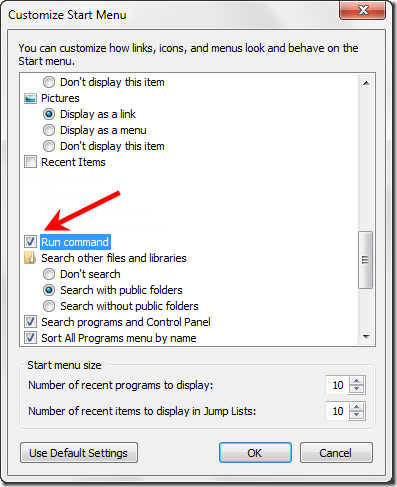Select the Don't search radio button
Viewport: 397px width, 487px height.
coord(49,274)
